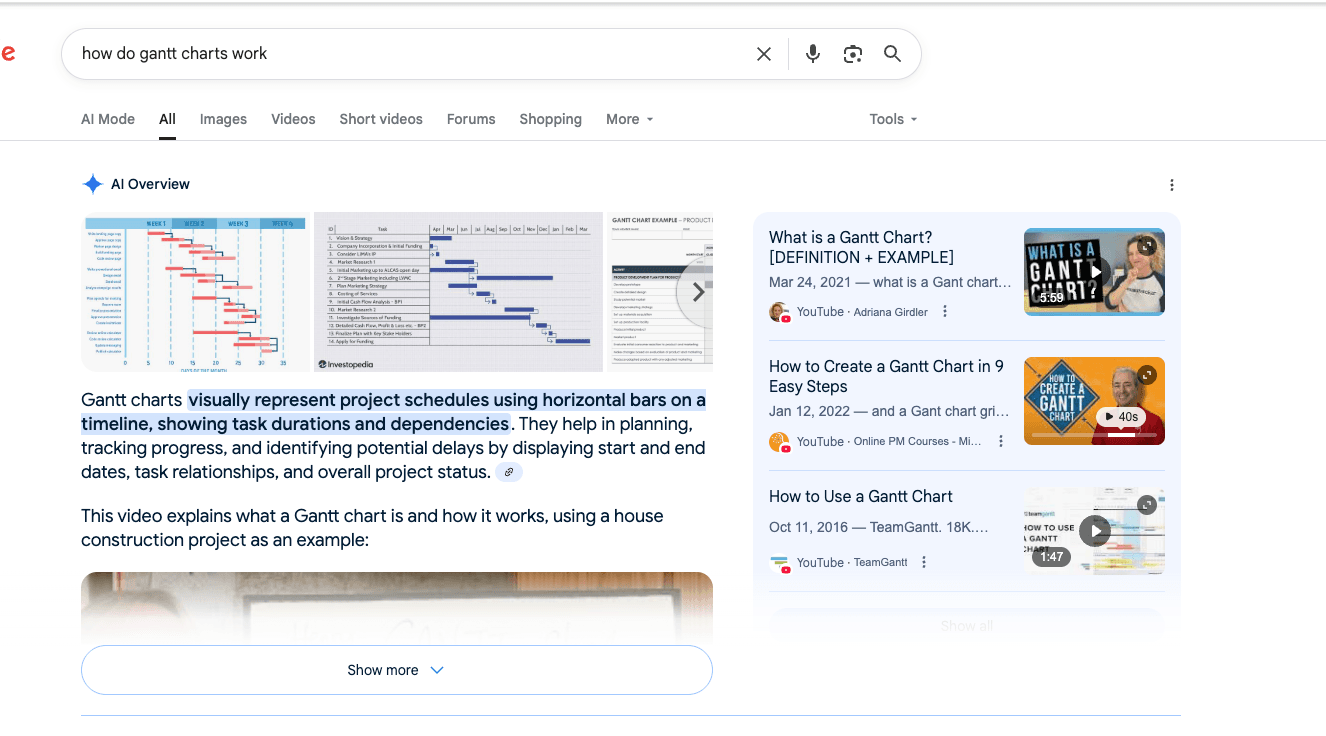Open AI Overview three-dot options menu
Screen dimensions: 1326x736
[x=1172, y=185]
